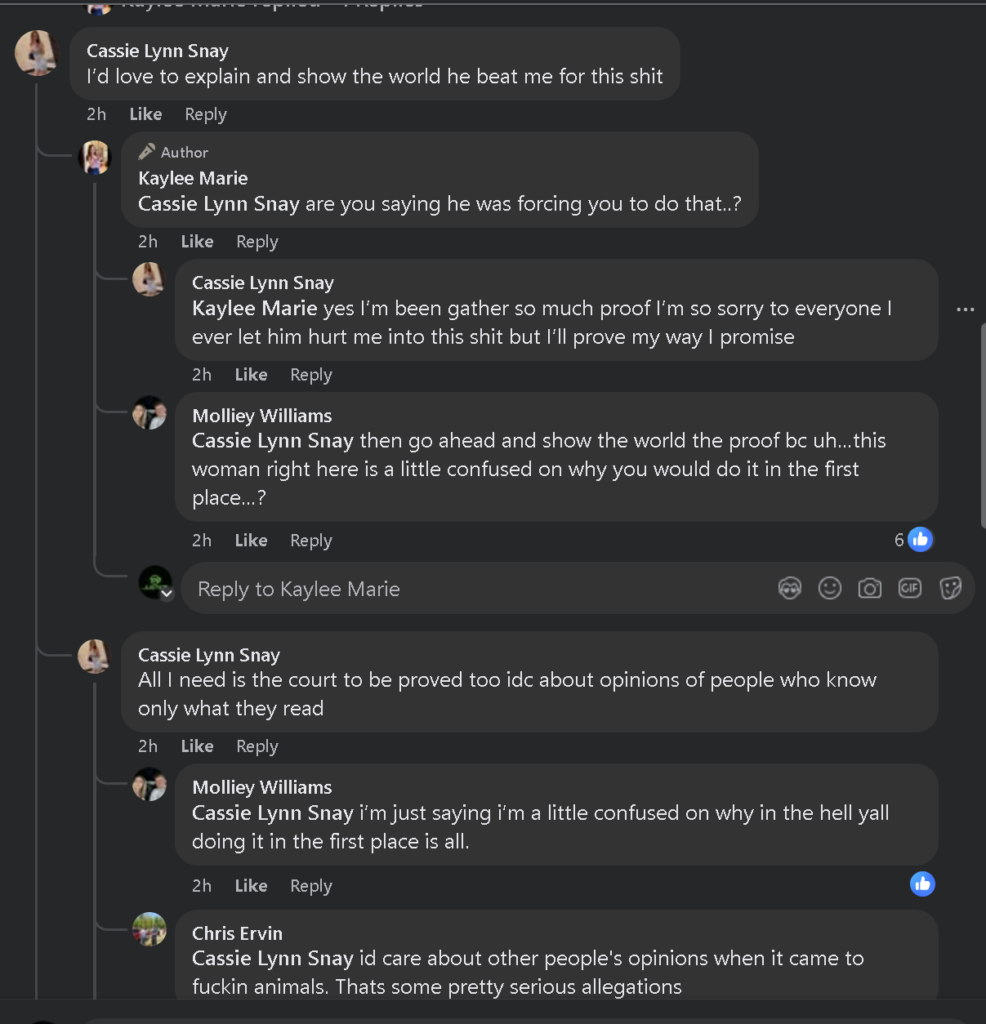This screenshot has height=1024, width=986.
Task: Open the sticker picker in reply box
Action: 950,588
